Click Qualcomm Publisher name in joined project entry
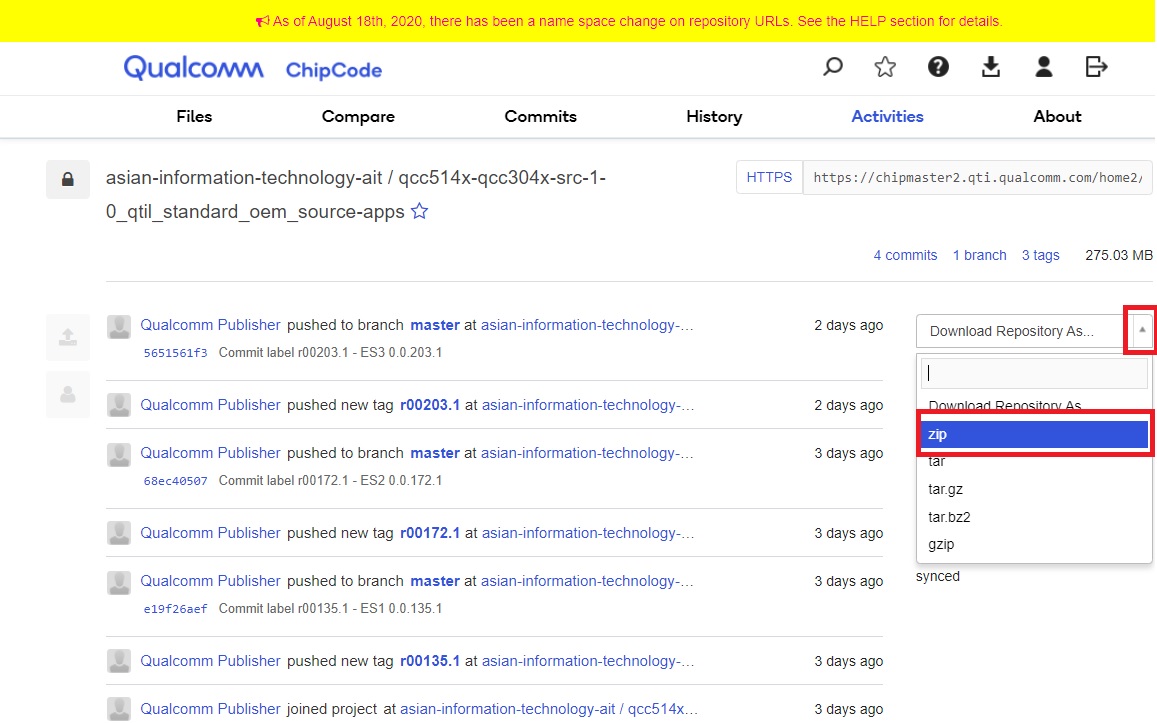 coord(210,709)
